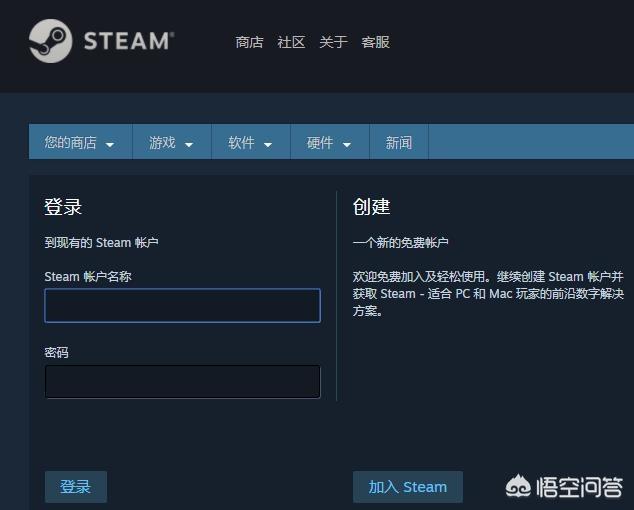Click the caret arrow beside 您的商店

click(110, 145)
